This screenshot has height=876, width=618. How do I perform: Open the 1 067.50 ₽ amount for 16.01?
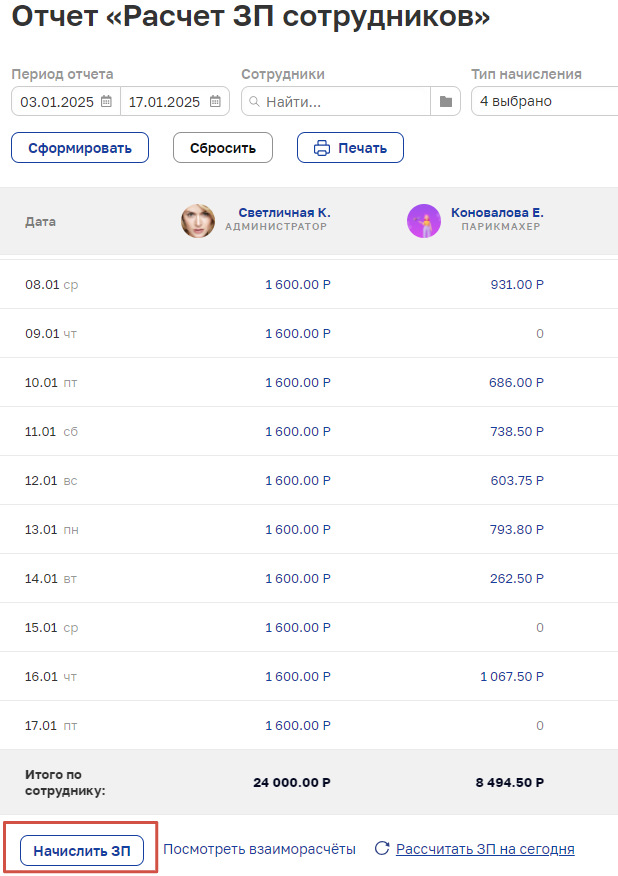(512, 677)
